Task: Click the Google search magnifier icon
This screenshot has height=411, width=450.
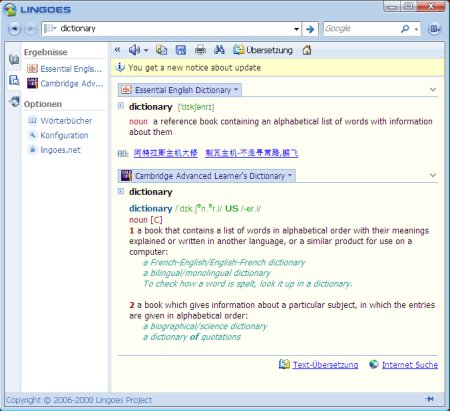Action: pyautogui.click(x=405, y=29)
